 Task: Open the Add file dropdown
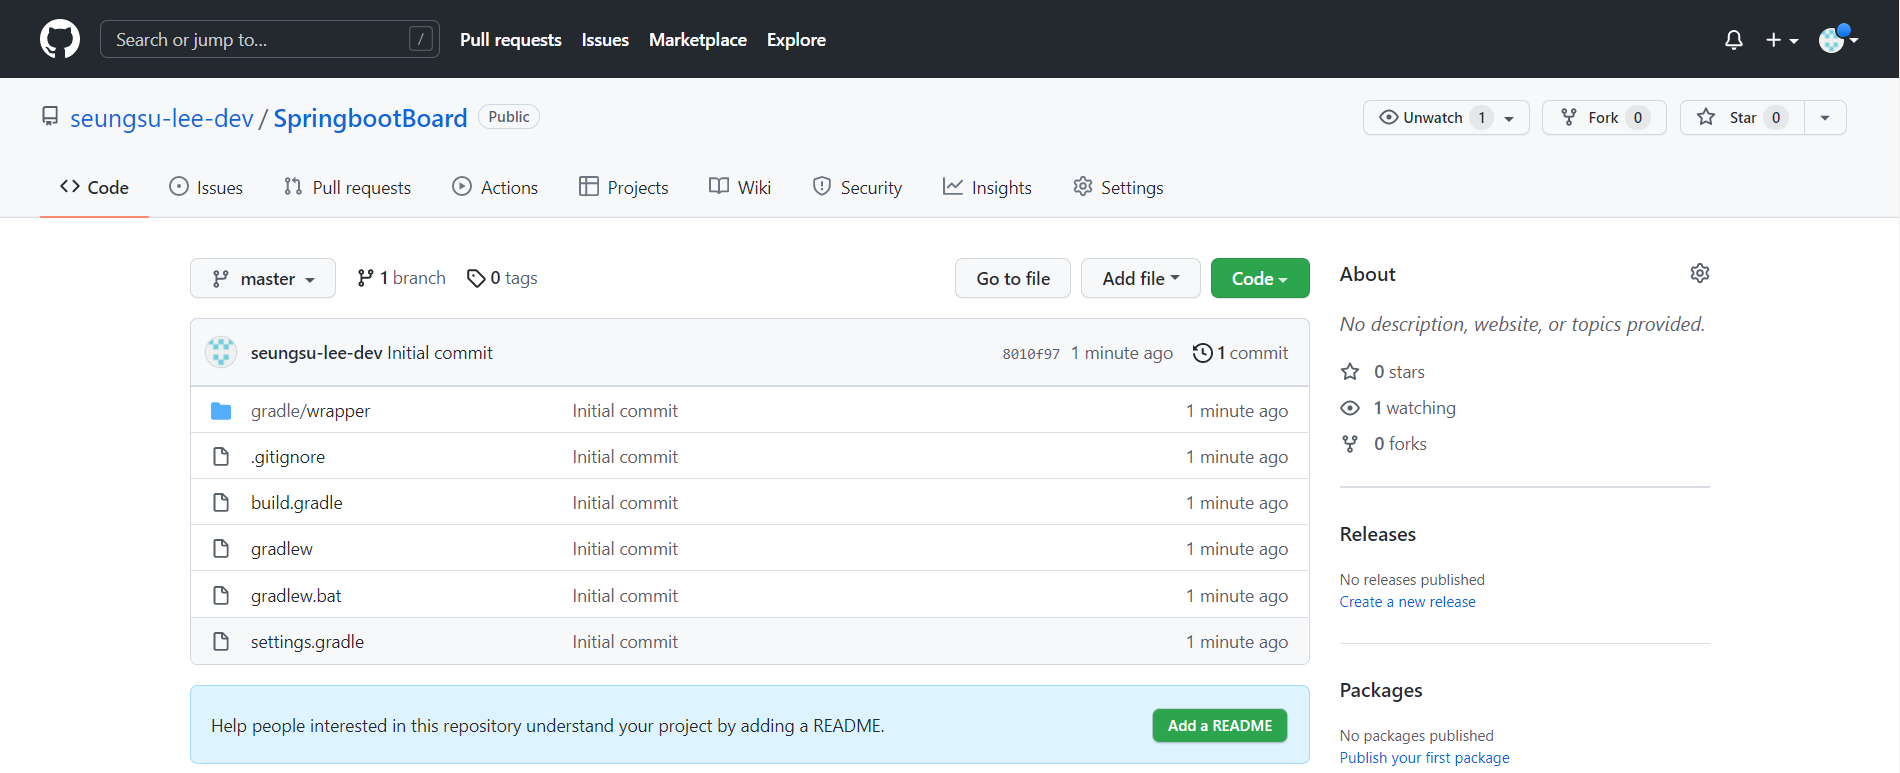1141,278
